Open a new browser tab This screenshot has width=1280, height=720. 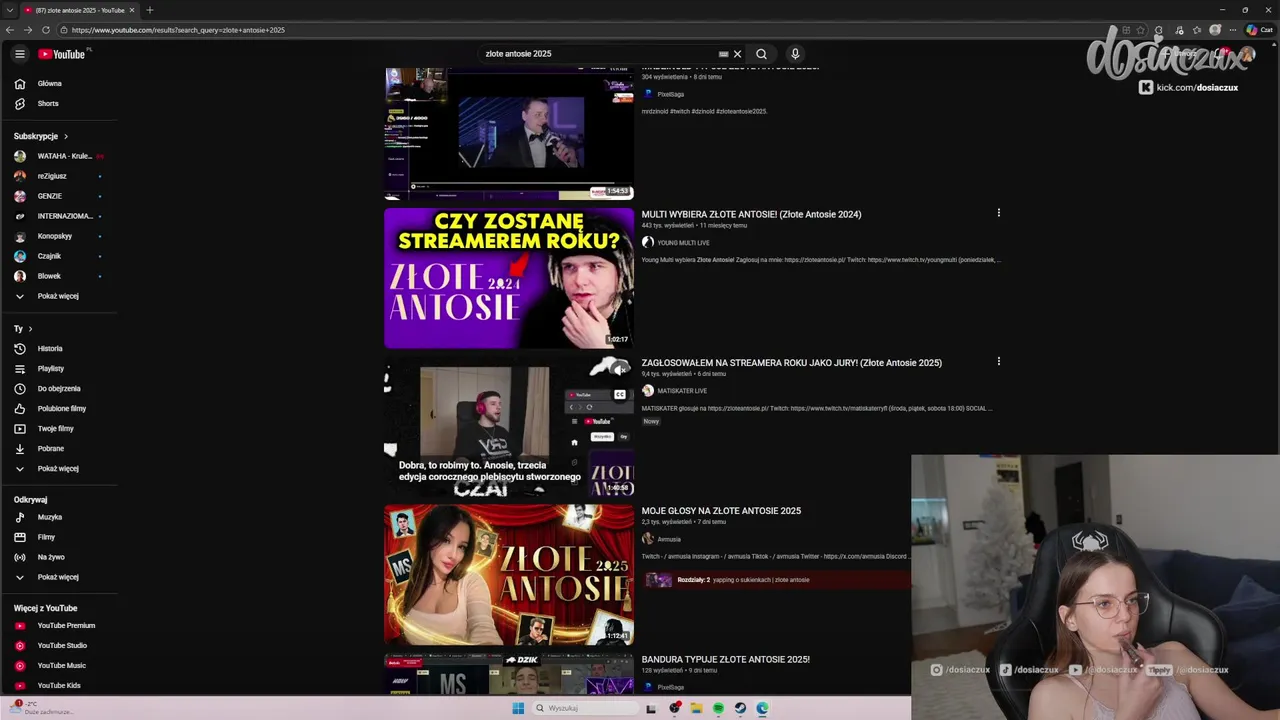point(150,10)
